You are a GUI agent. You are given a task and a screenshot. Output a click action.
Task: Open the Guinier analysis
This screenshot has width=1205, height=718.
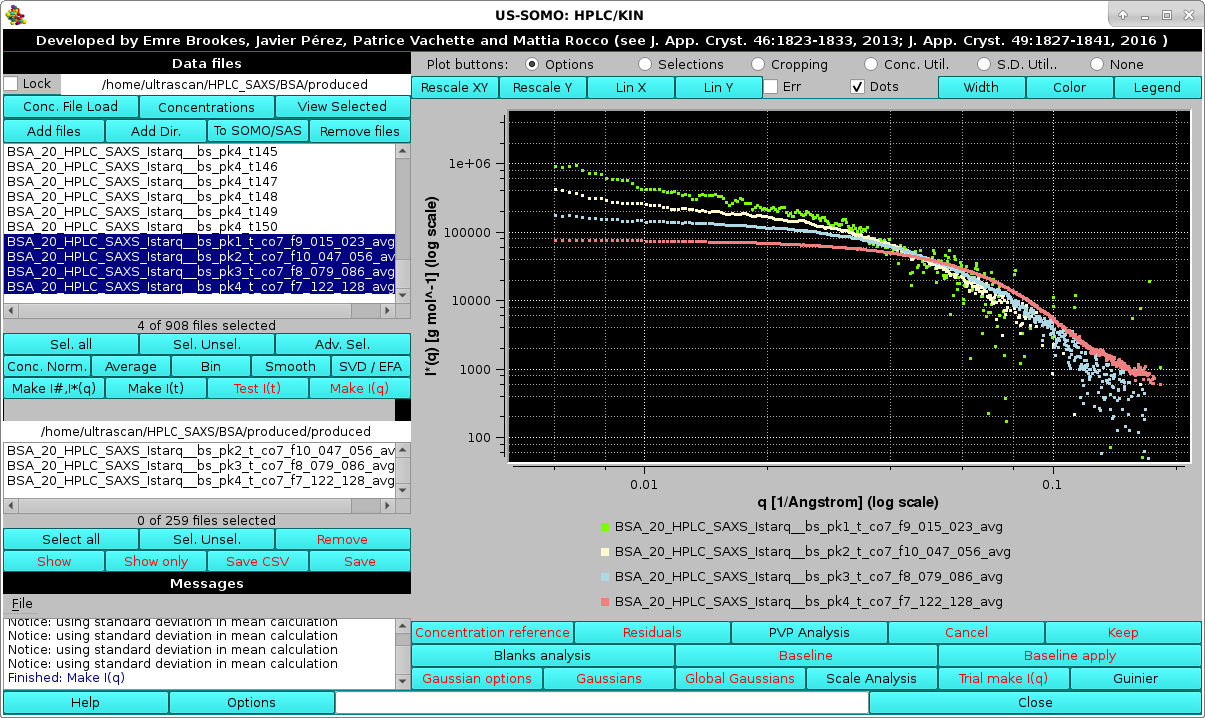(x=1134, y=678)
